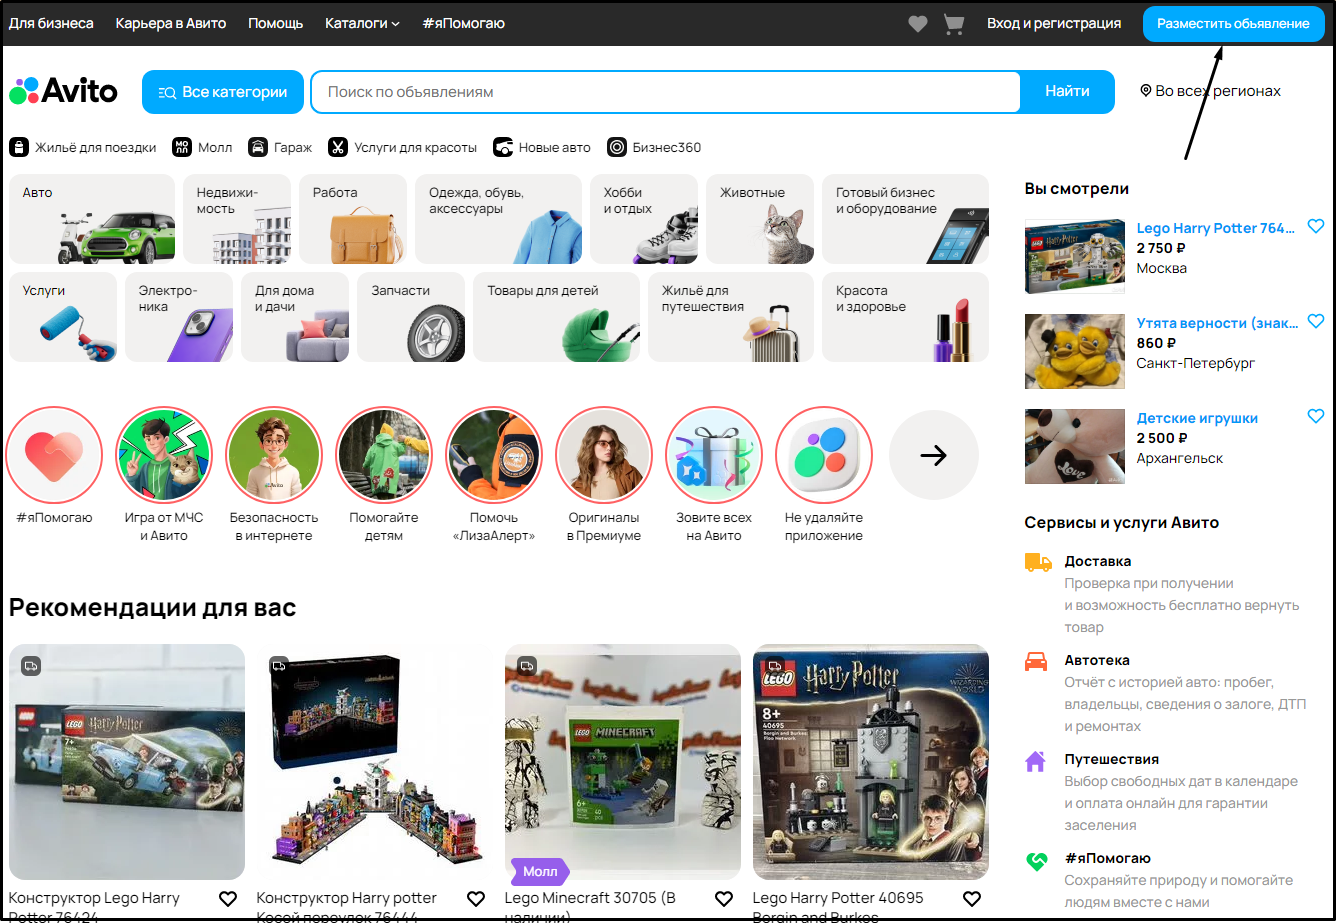1336x923 pixels.
Task: Open the Запчасти category tile
Action: pyautogui.click(x=411, y=317)
